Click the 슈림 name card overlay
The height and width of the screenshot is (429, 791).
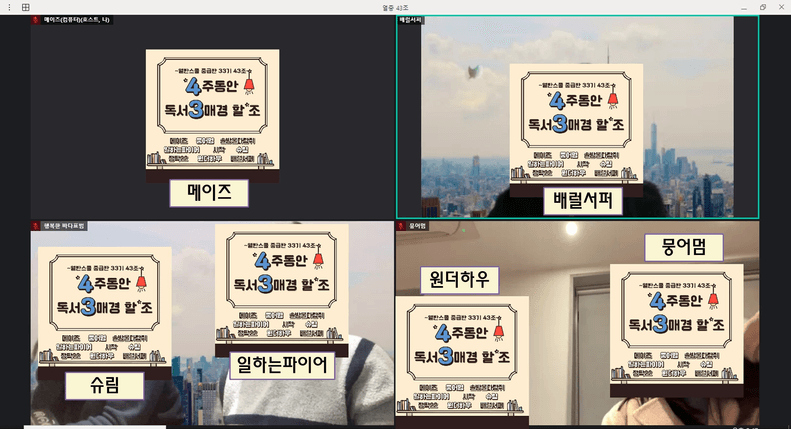pos(104,386)
